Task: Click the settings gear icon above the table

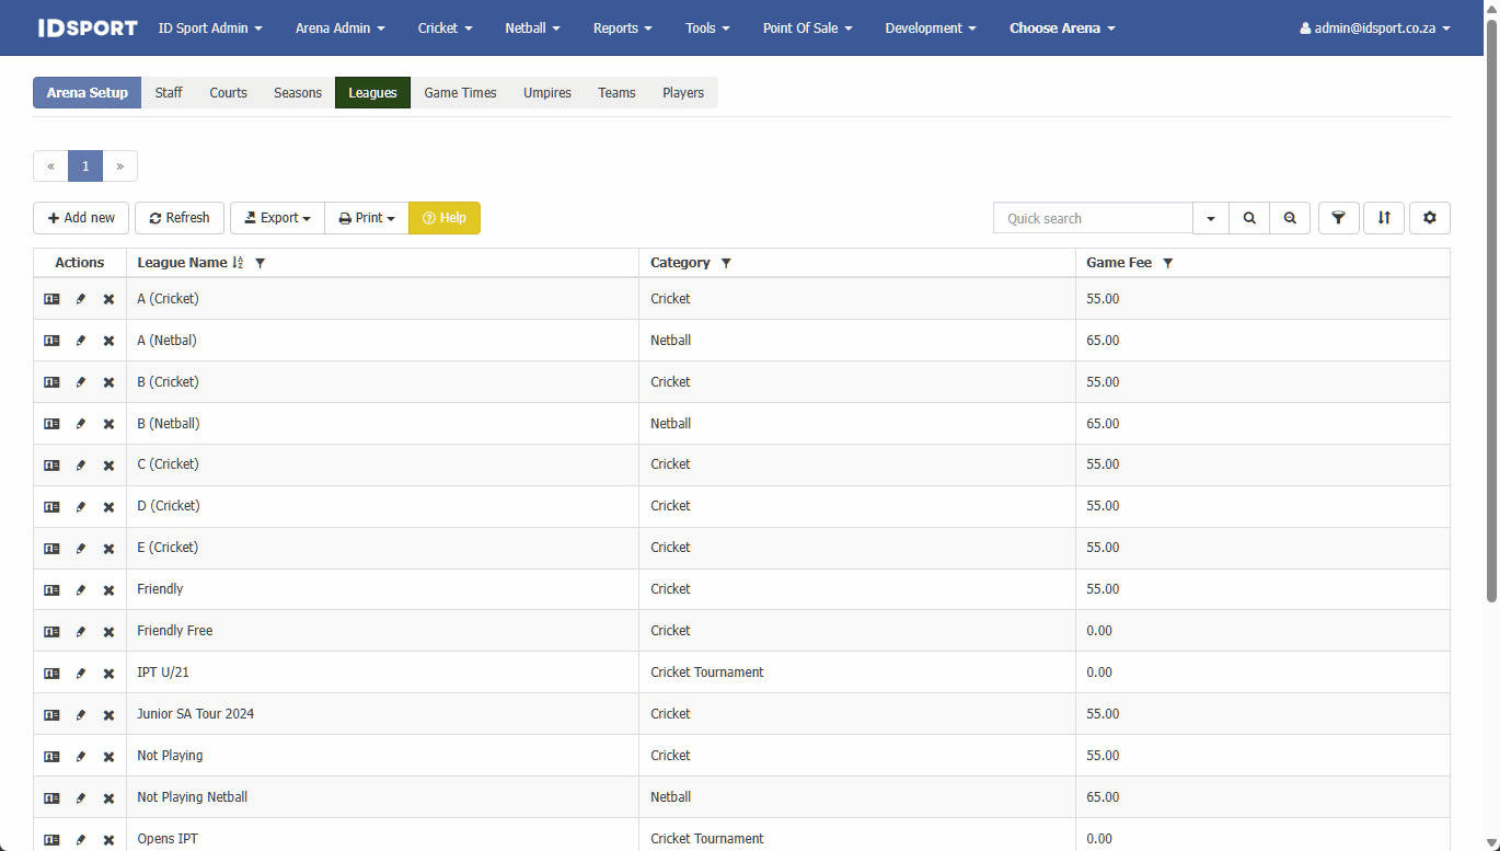Action: pos(1429,218)
